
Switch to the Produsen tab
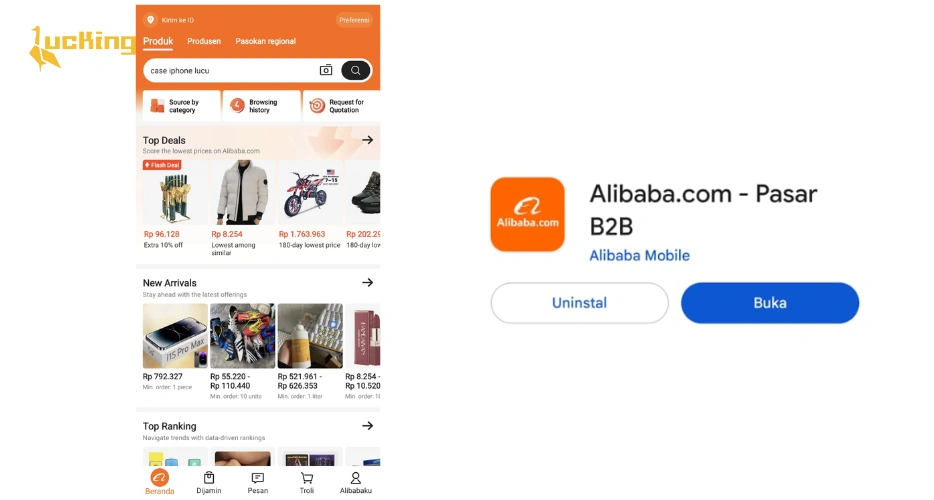pyautogui.click(x=204, y=41)
